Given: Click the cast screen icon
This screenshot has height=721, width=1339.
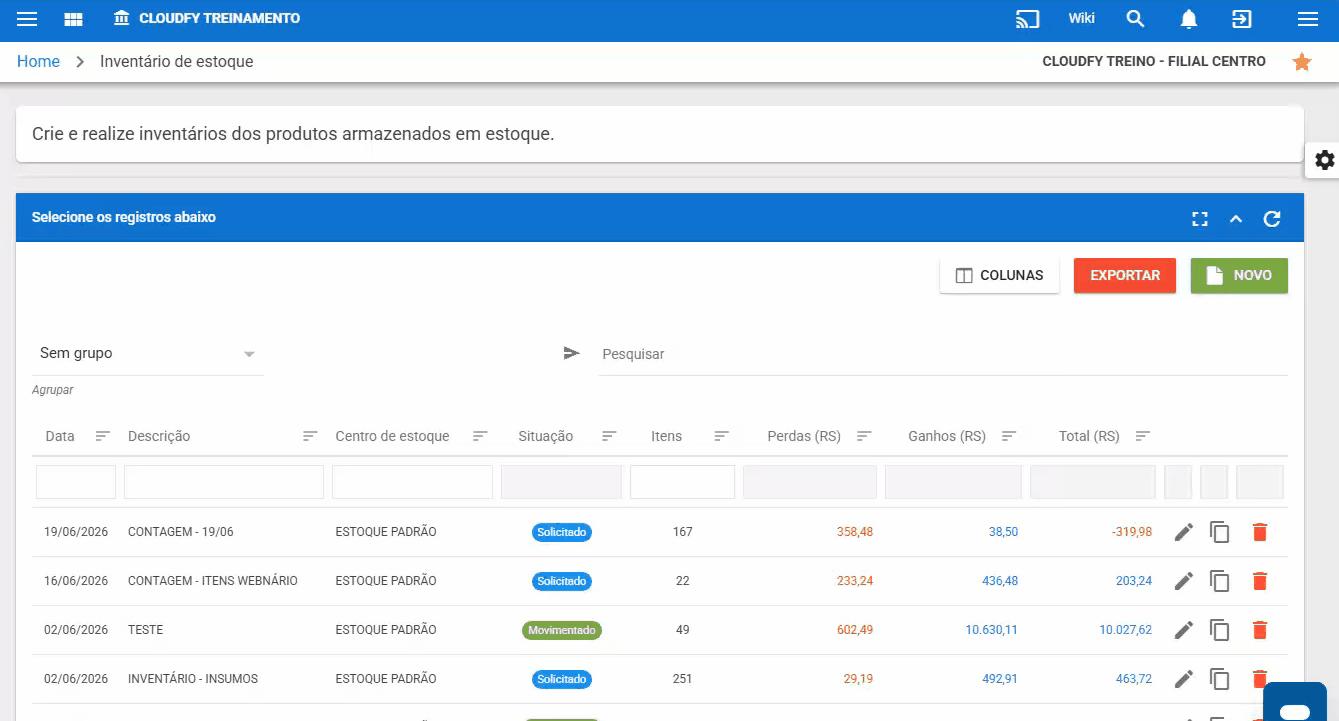Looking at the screenshot, I should click(1028, 19).
